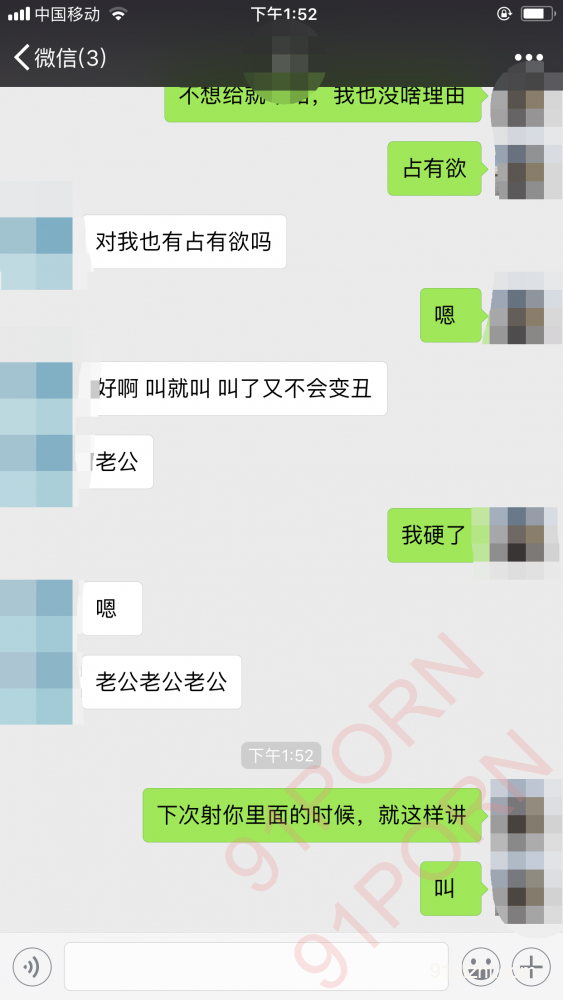Tap the back arrow to return to 微信
563x1000 pixels.
tap(21, 57)
